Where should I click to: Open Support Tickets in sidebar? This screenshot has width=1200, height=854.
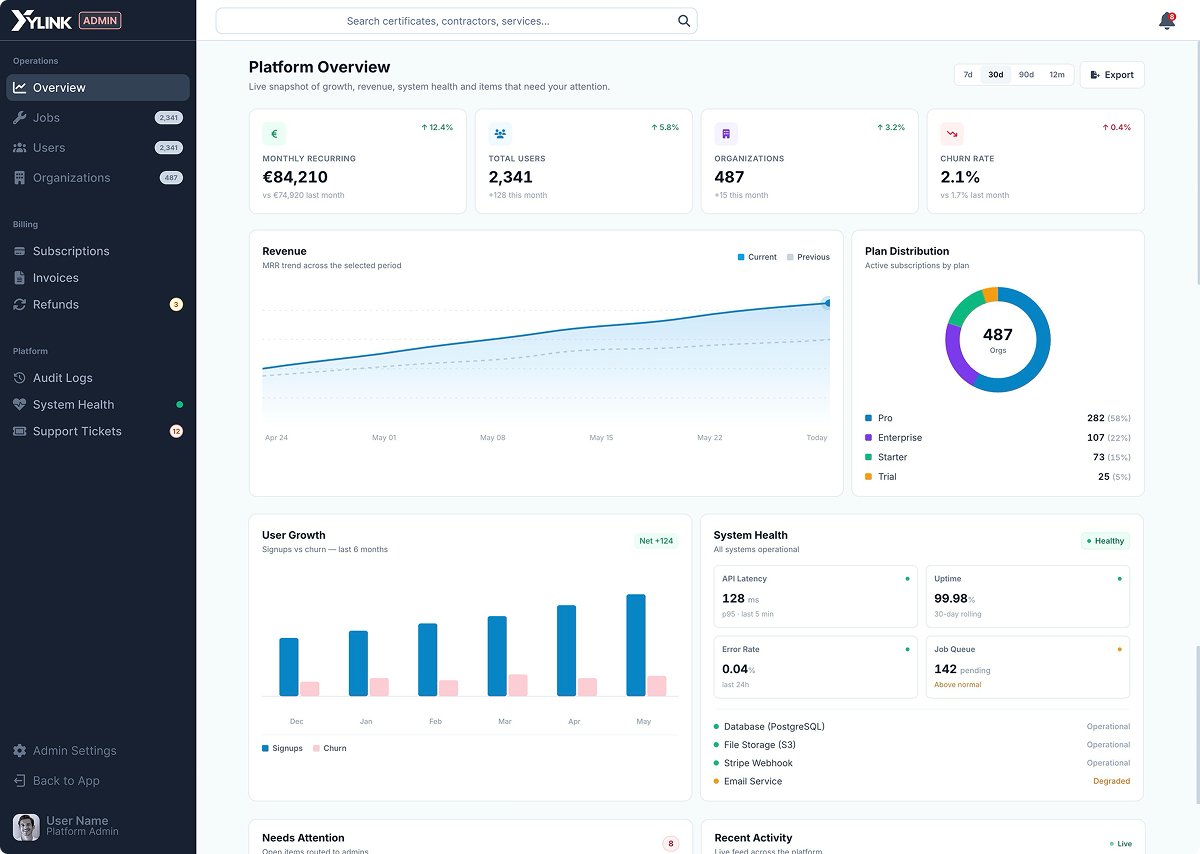pos(98,432)
